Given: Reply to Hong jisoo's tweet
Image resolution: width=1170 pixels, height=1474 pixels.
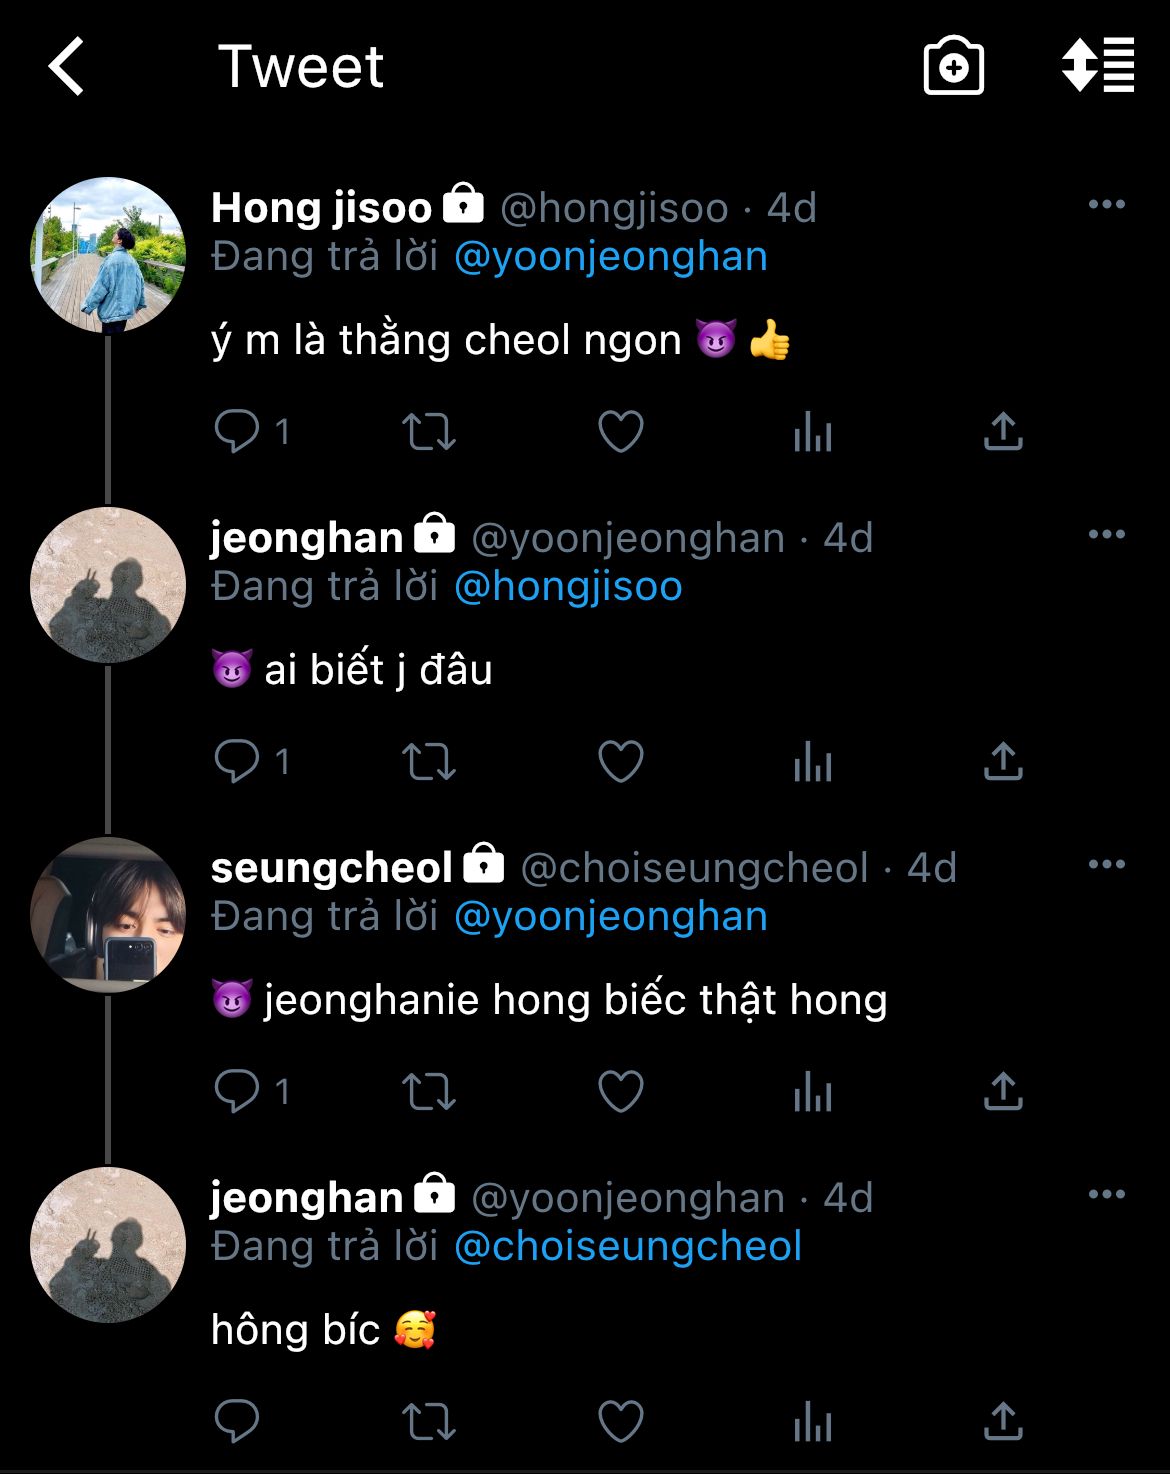Looking at the screenshot, I should [x=237, y=432].
